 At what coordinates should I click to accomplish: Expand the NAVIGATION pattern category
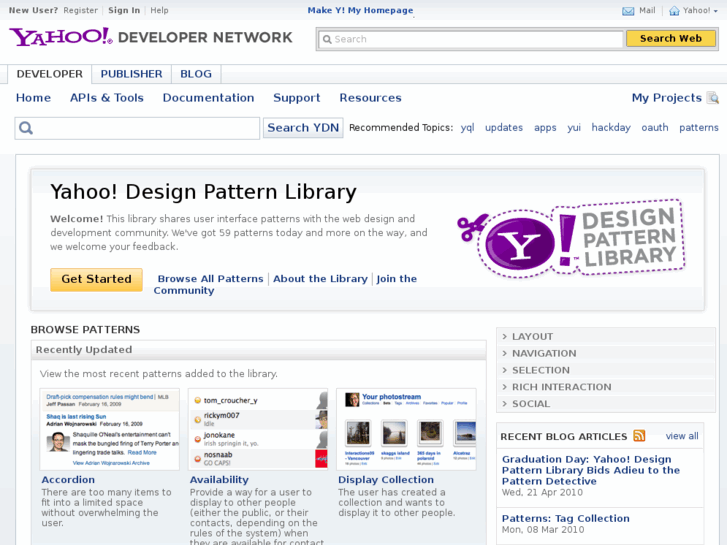point(544,354)
